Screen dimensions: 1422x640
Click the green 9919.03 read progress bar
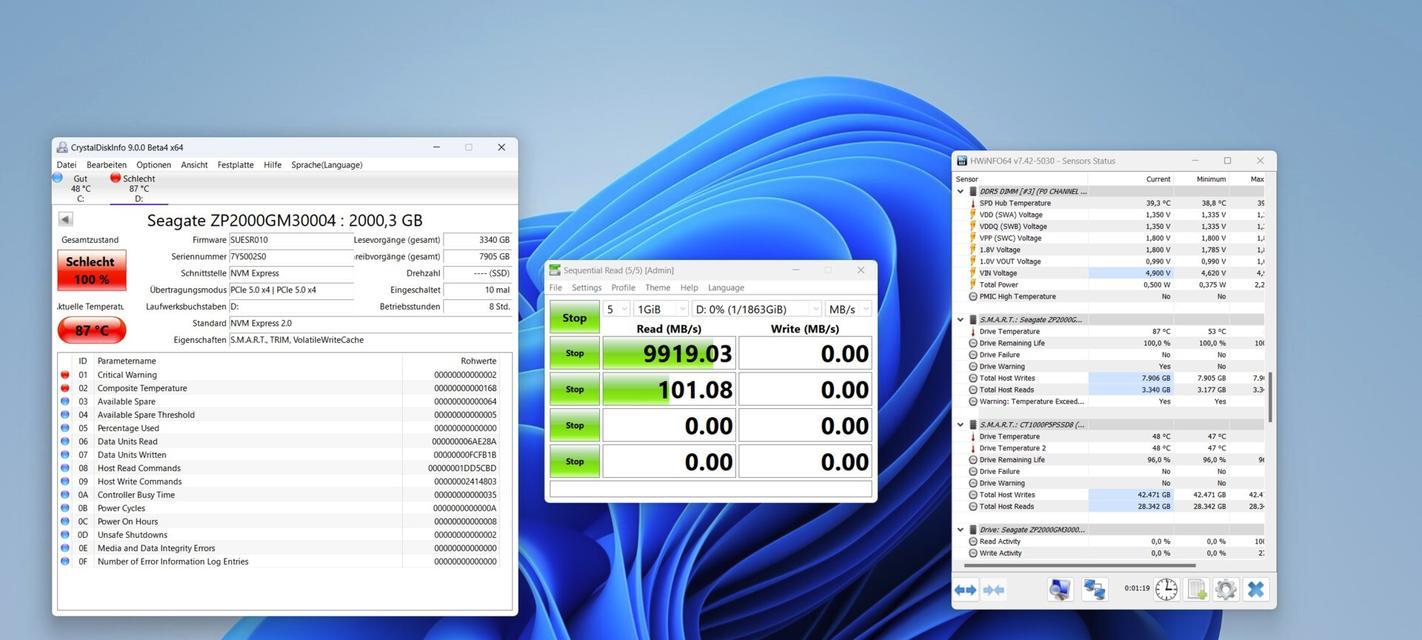669,353
